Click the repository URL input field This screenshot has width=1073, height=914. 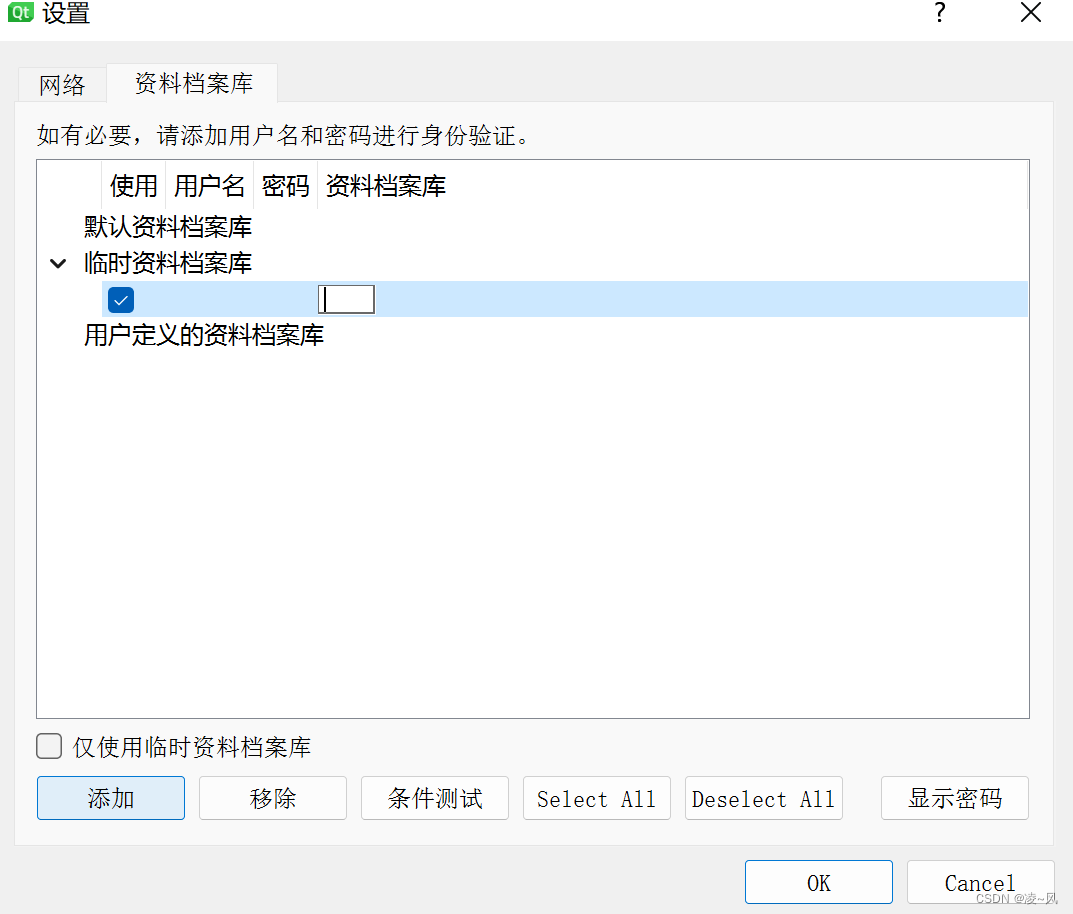point(346,300)
